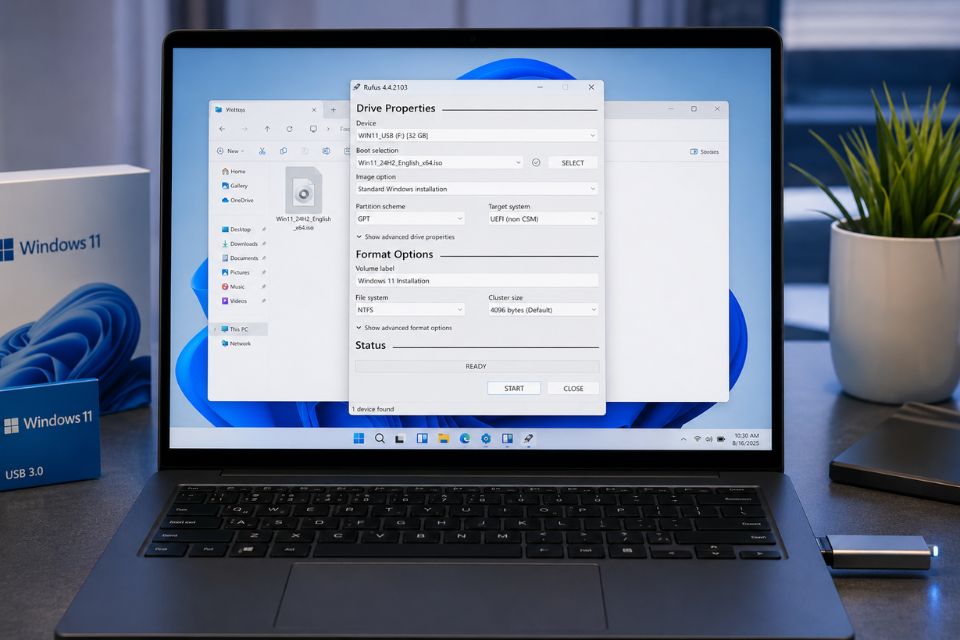The image size is (960, 640).
Task: Click the battery icon in system tray
Action: pos(721,439)
